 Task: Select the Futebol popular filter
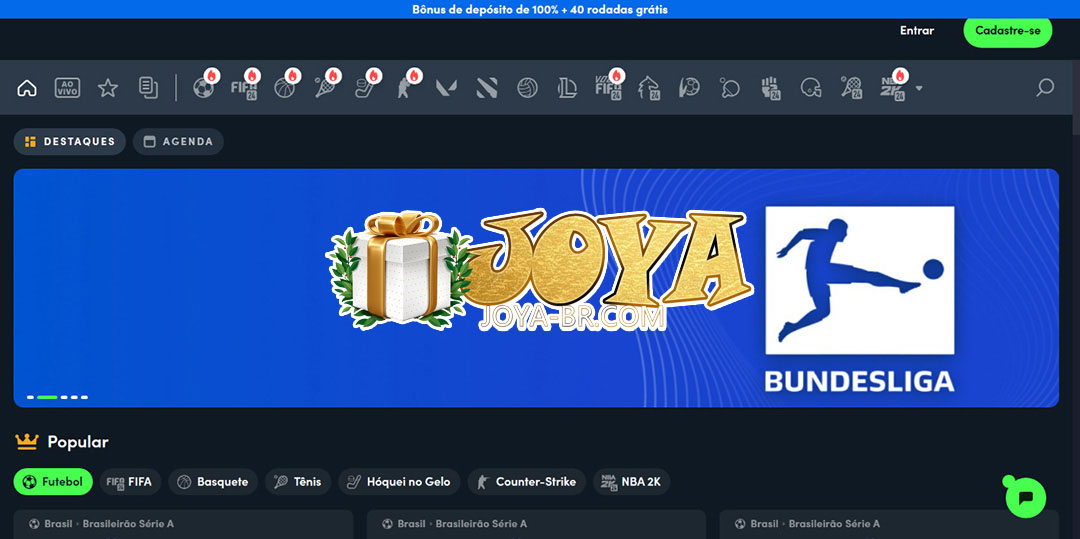(53, 482)
